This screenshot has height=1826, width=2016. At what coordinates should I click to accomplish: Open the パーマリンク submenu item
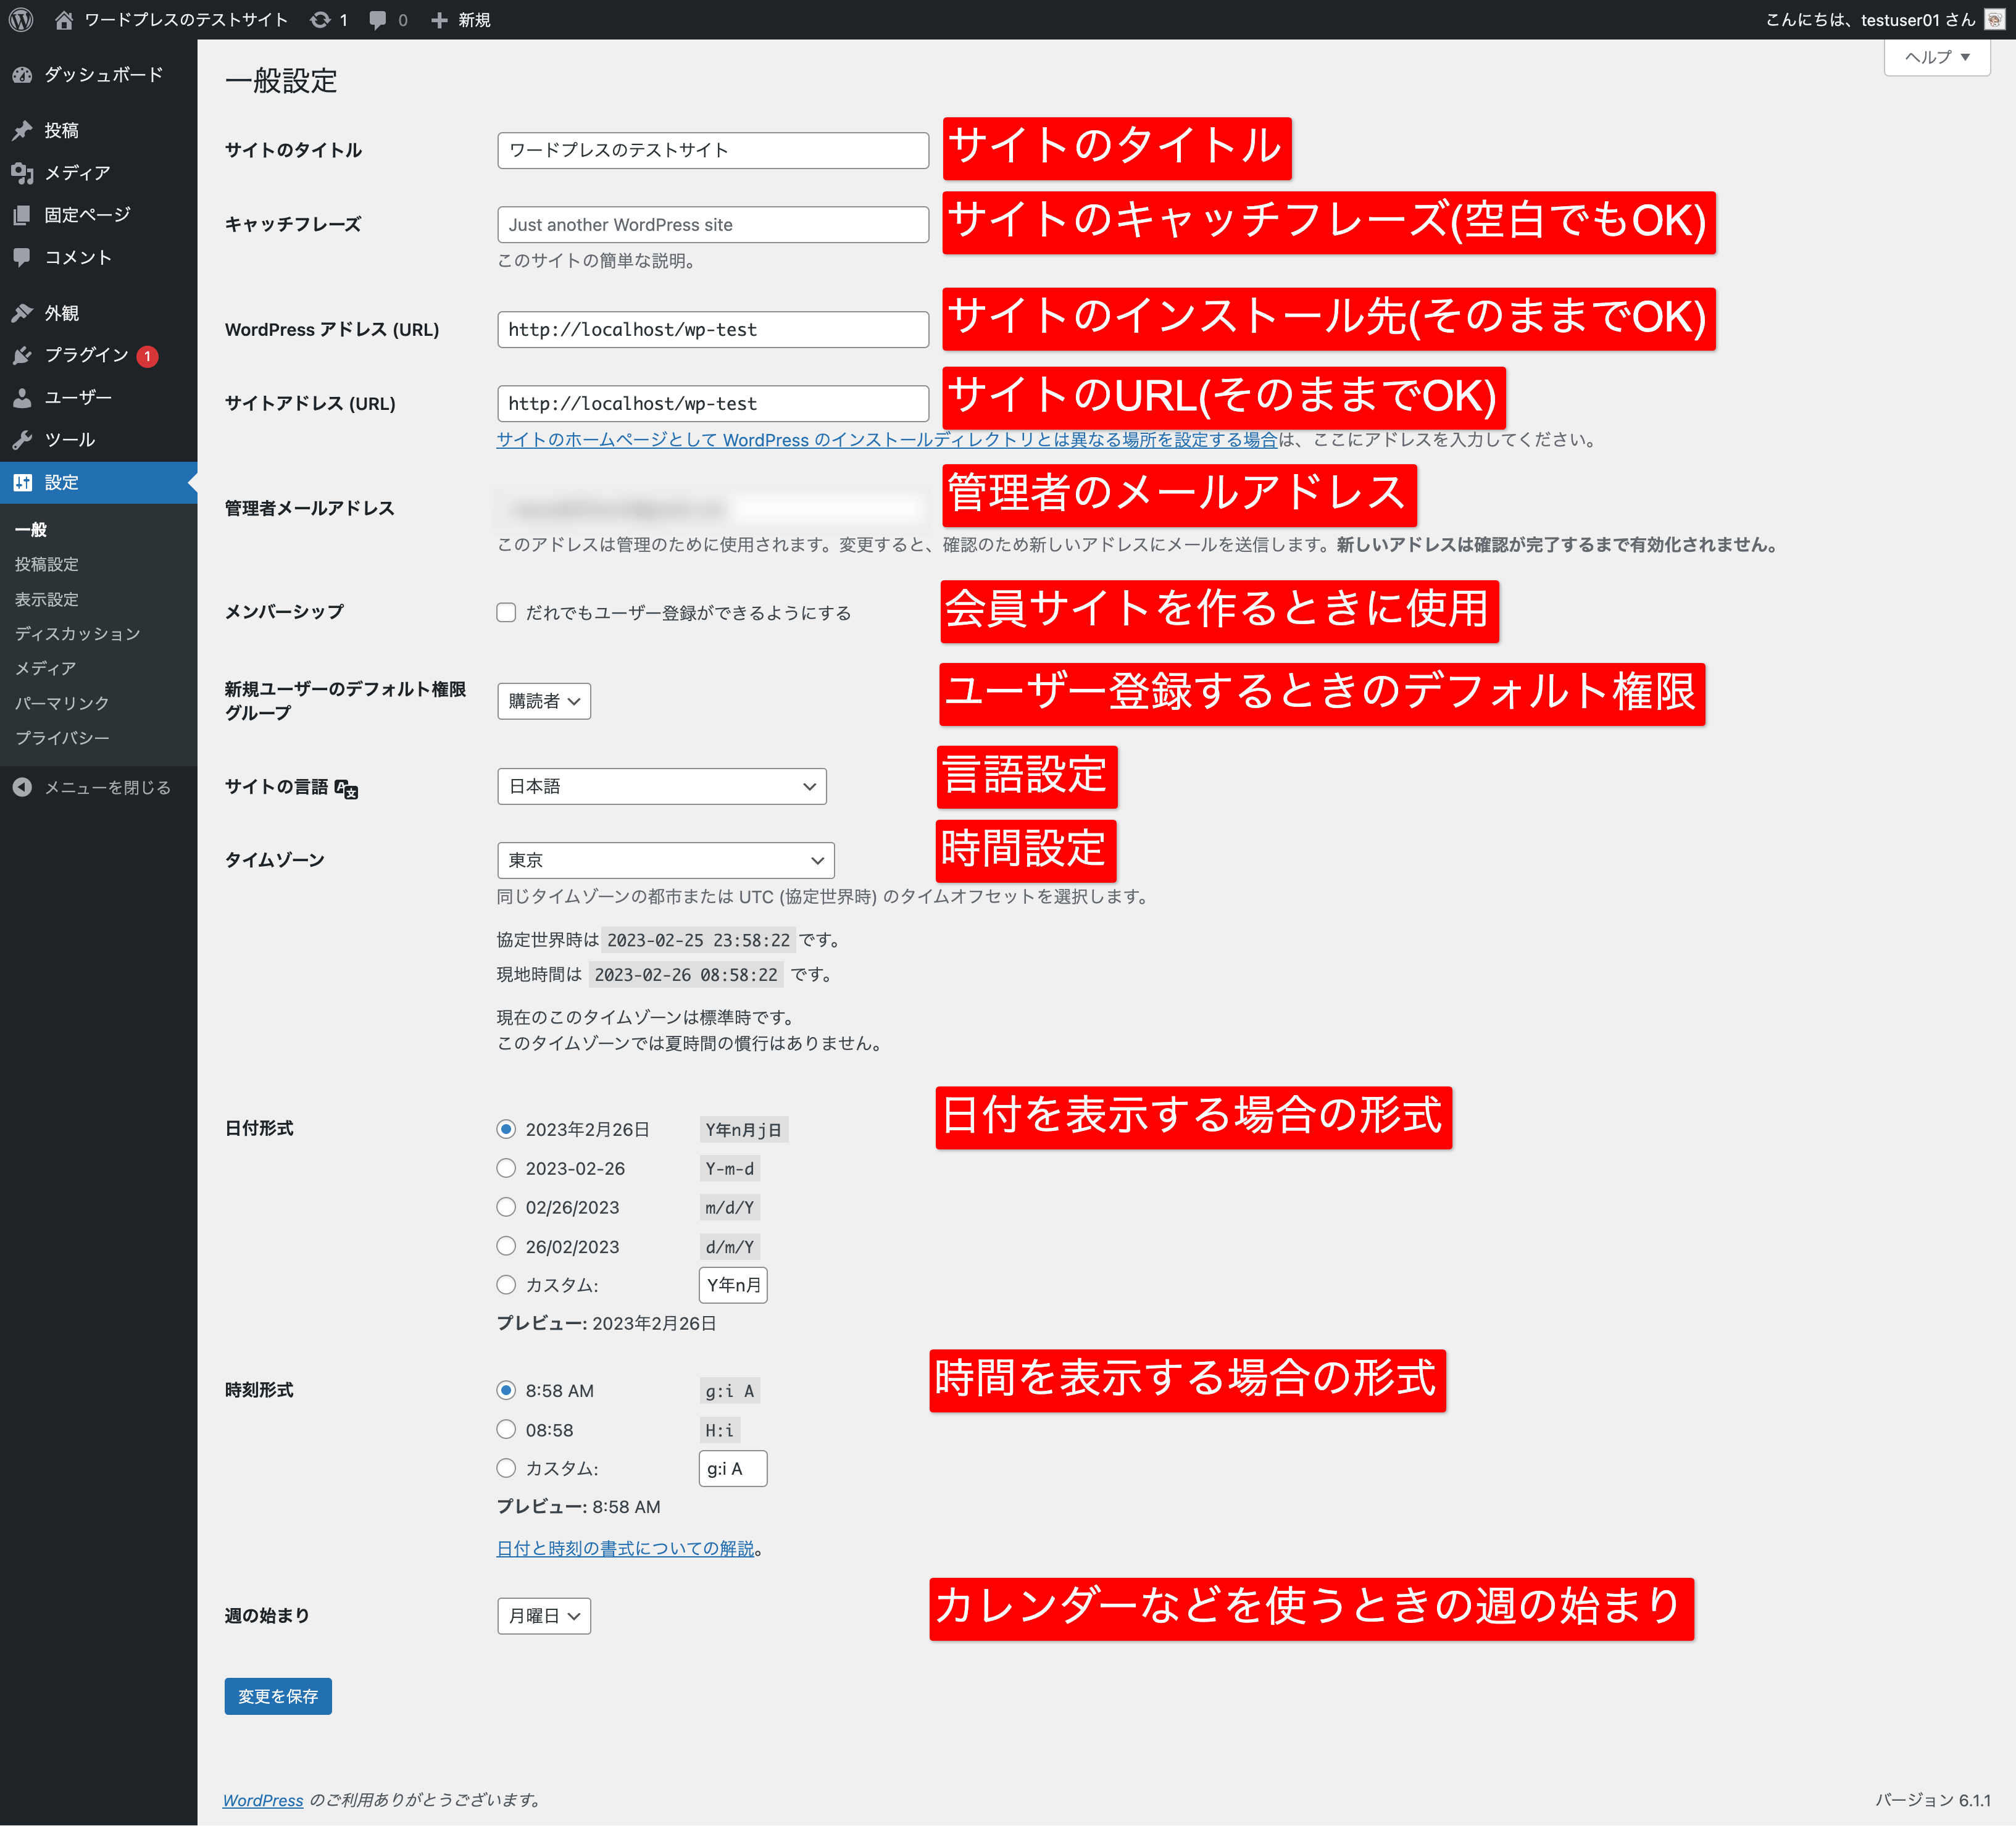pyautogui.click(x=62, y=703)
